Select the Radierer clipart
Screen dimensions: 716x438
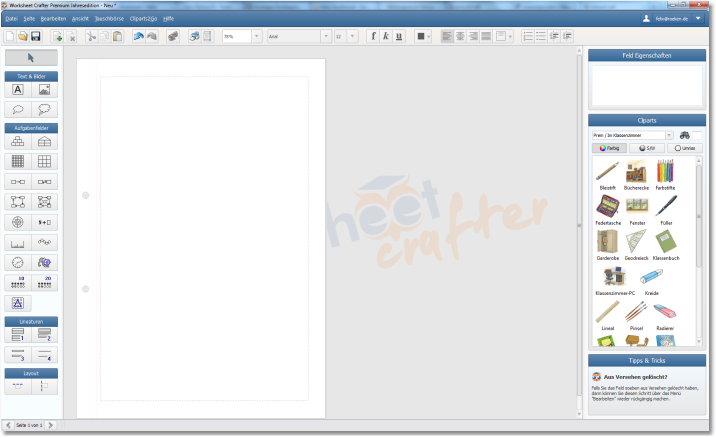tap(665, 316)
